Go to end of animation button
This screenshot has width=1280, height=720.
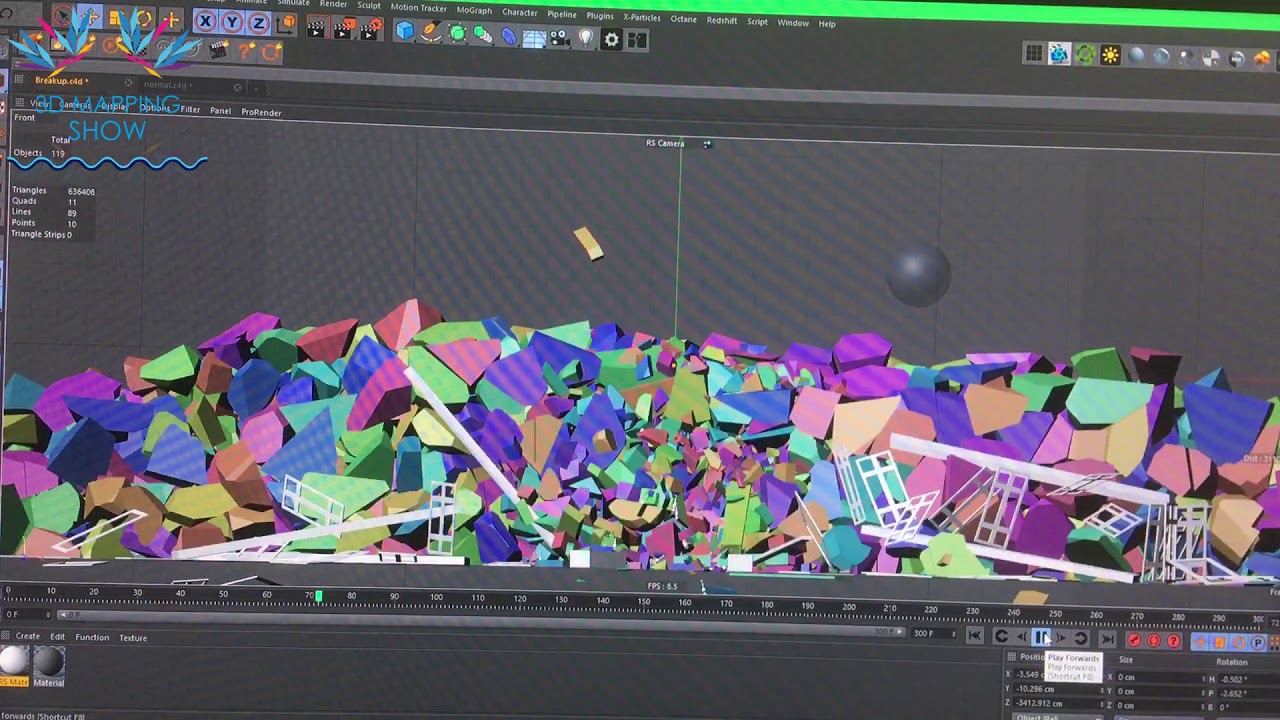(x=1107, y=639)
